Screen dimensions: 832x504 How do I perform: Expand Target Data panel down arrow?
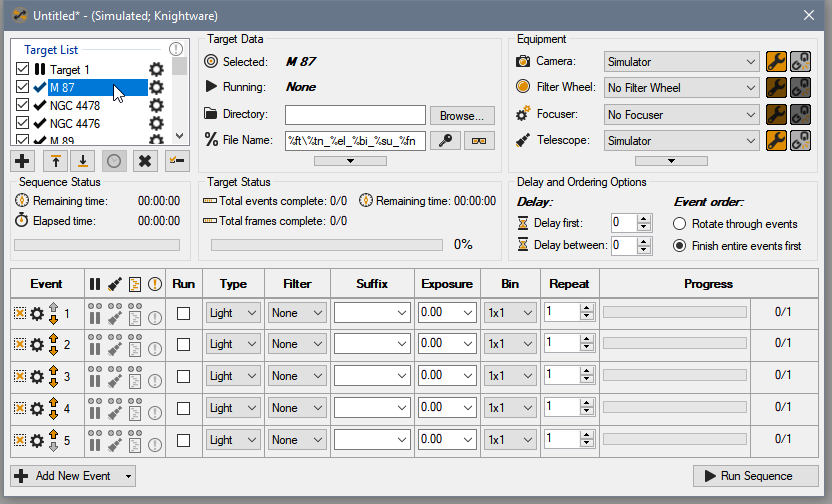click(x=350, y=161)
